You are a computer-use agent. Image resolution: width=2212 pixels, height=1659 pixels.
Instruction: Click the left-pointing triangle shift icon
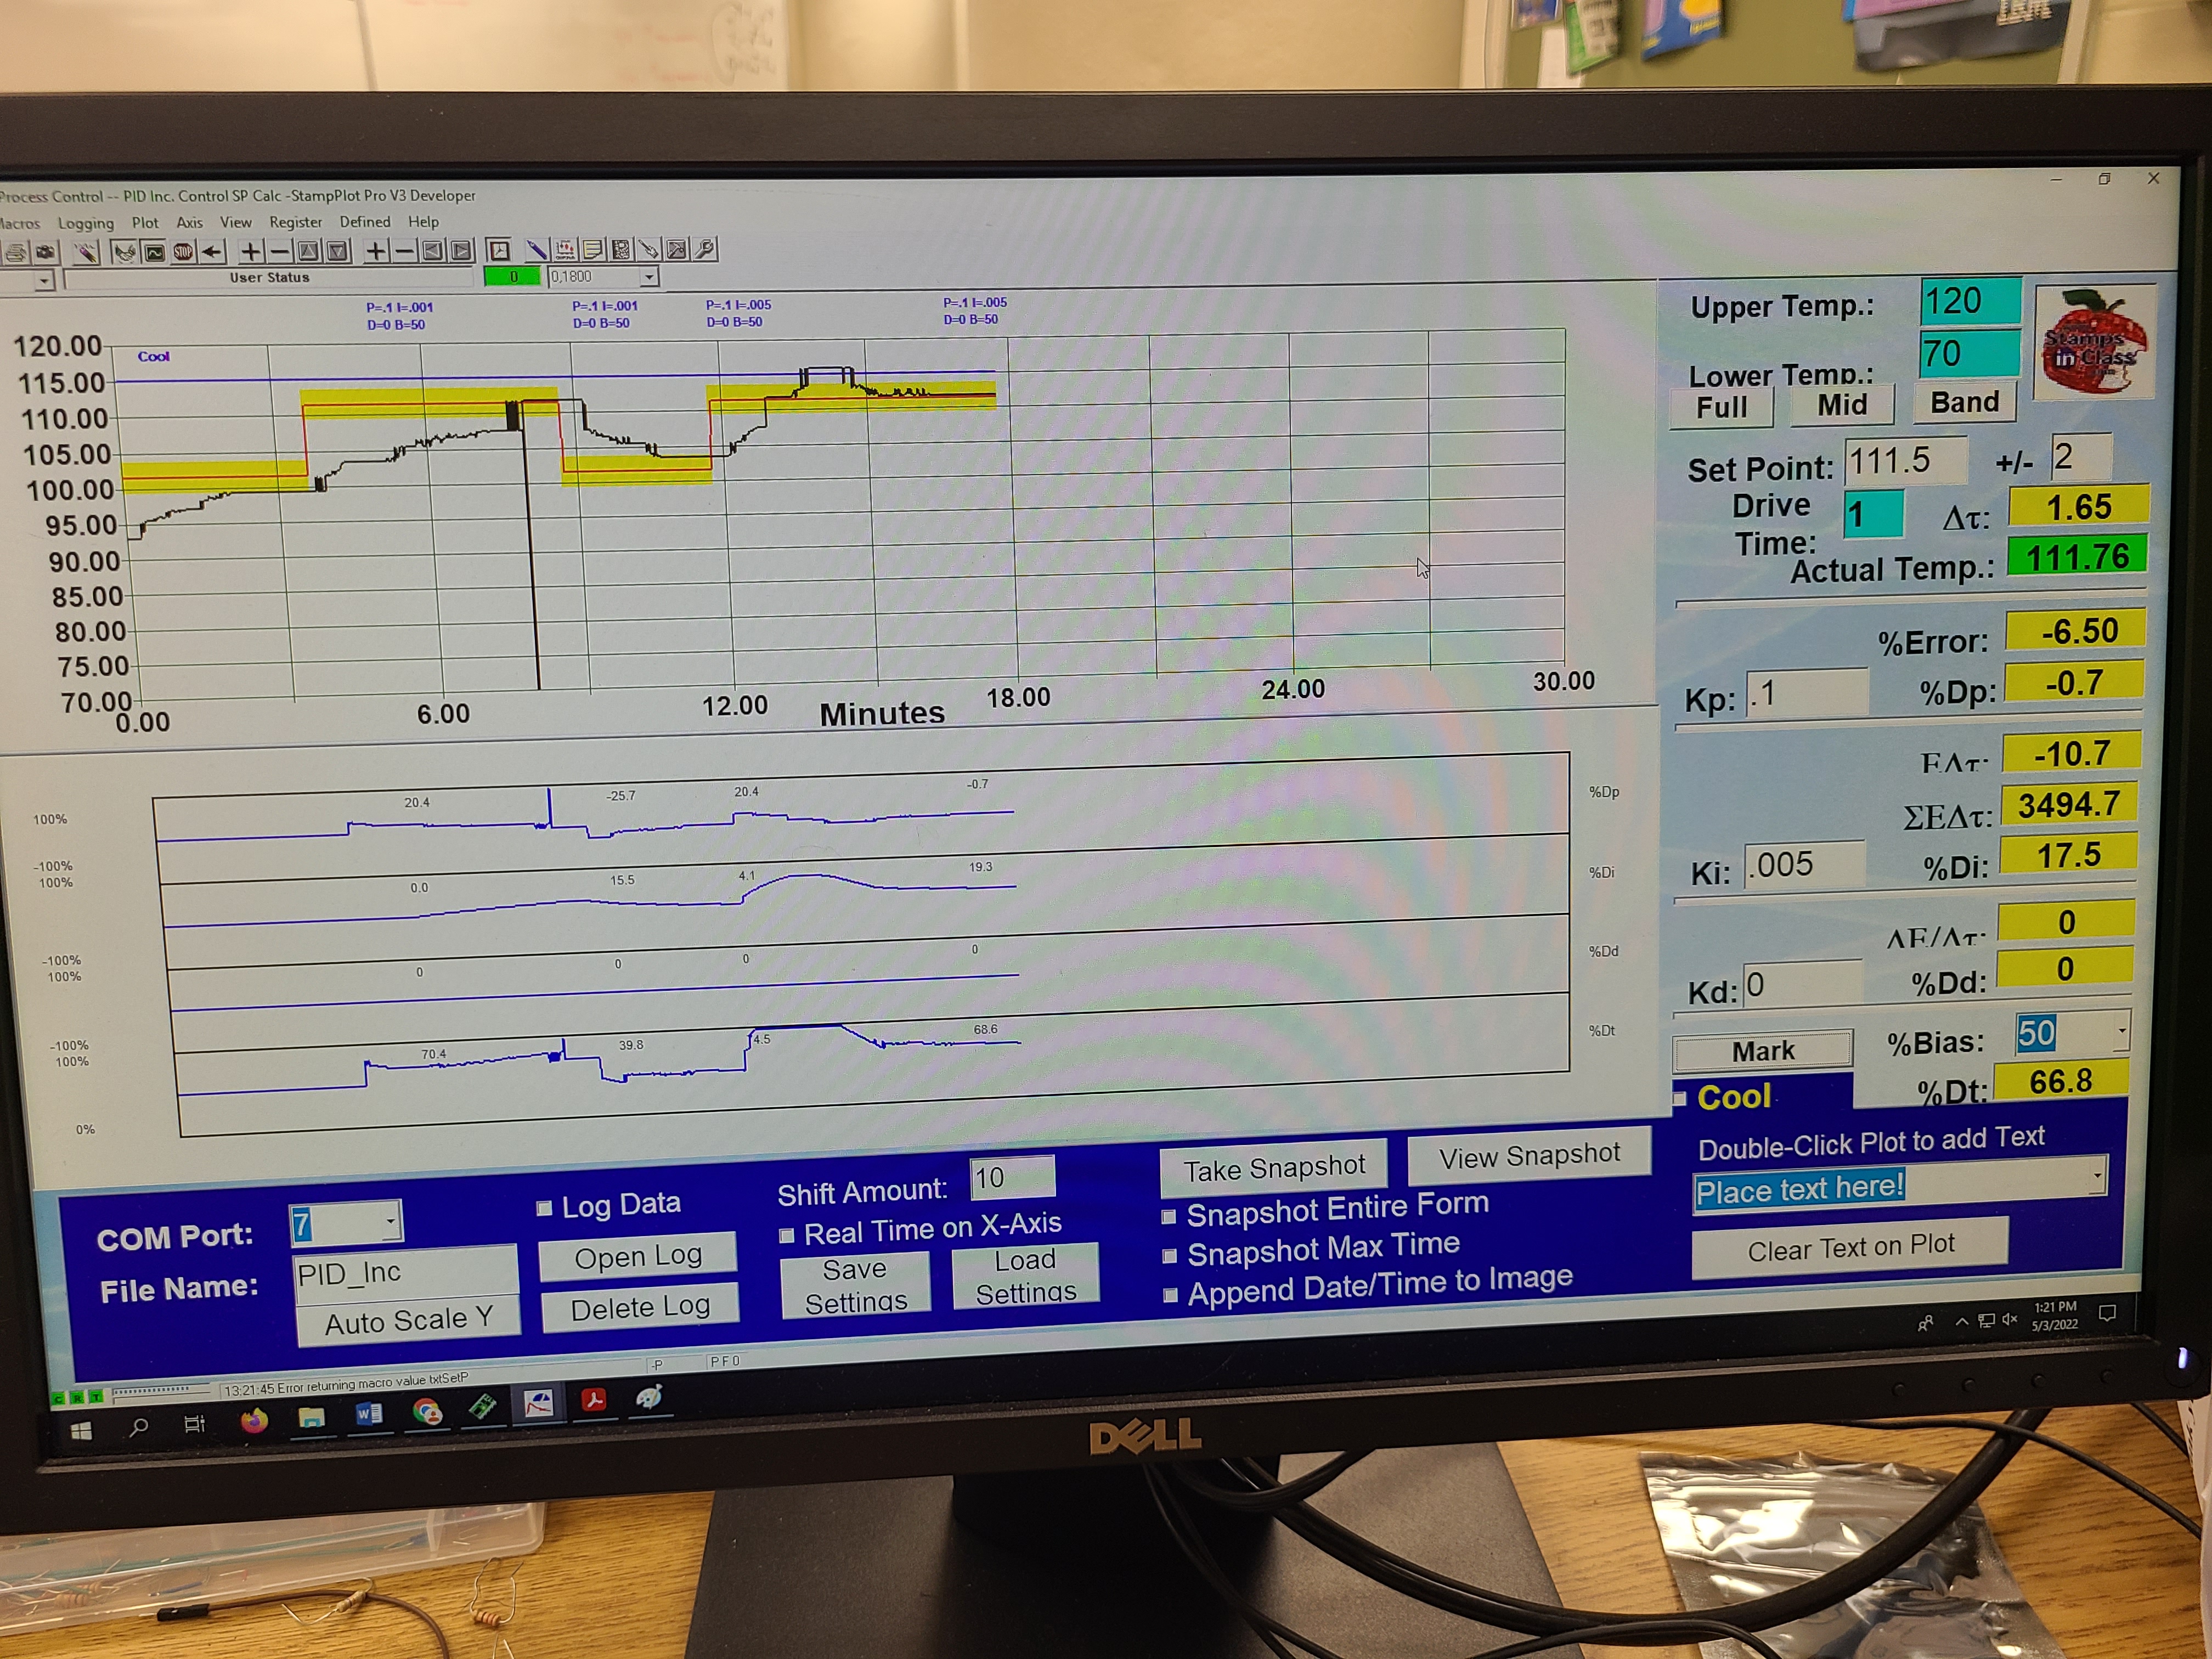coord(433,250)
